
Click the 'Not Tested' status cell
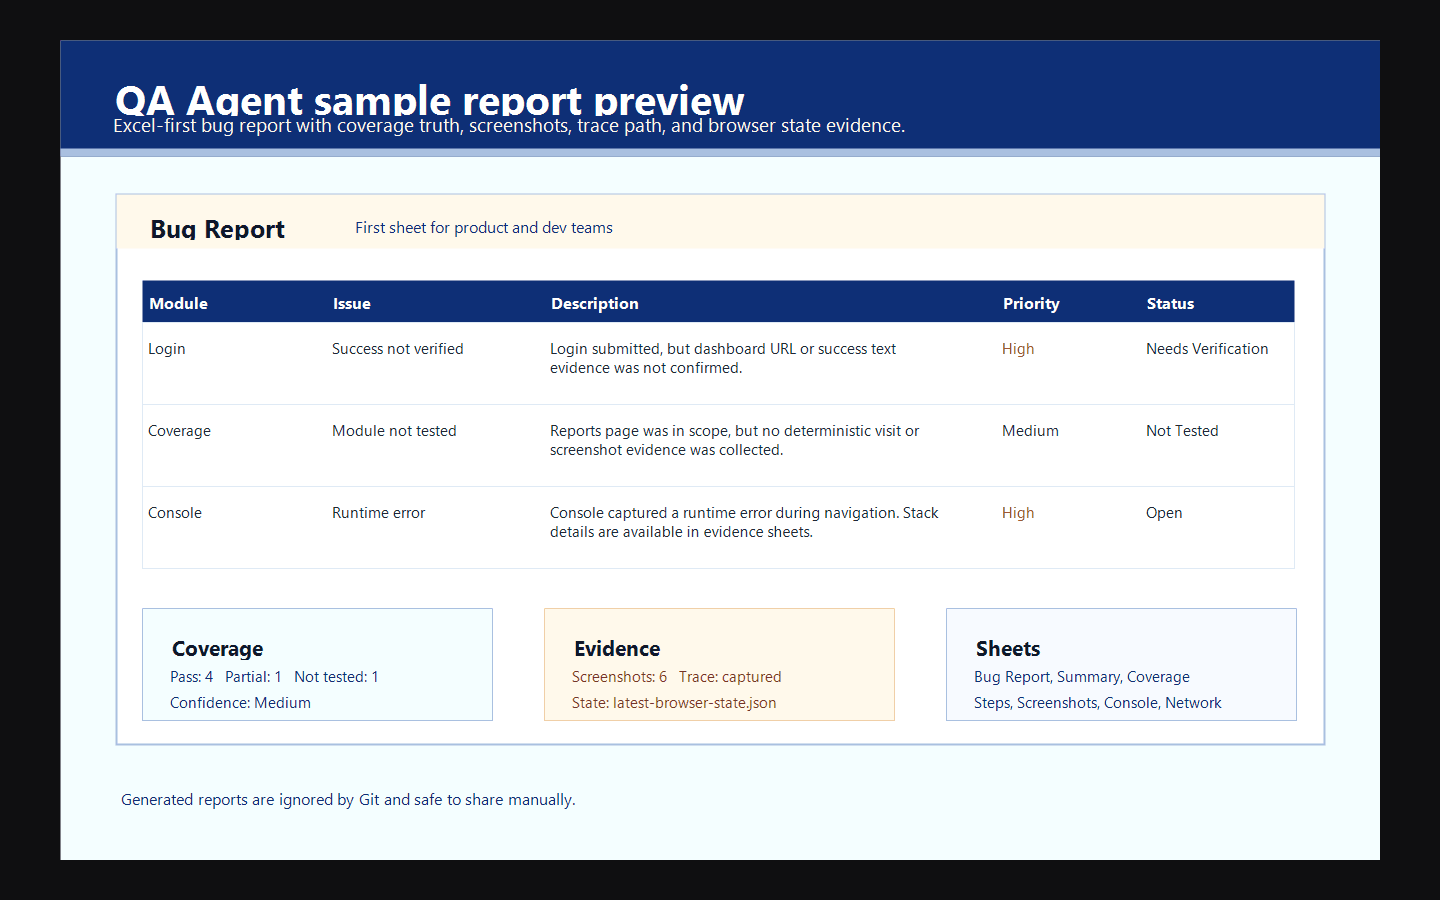1182,431
